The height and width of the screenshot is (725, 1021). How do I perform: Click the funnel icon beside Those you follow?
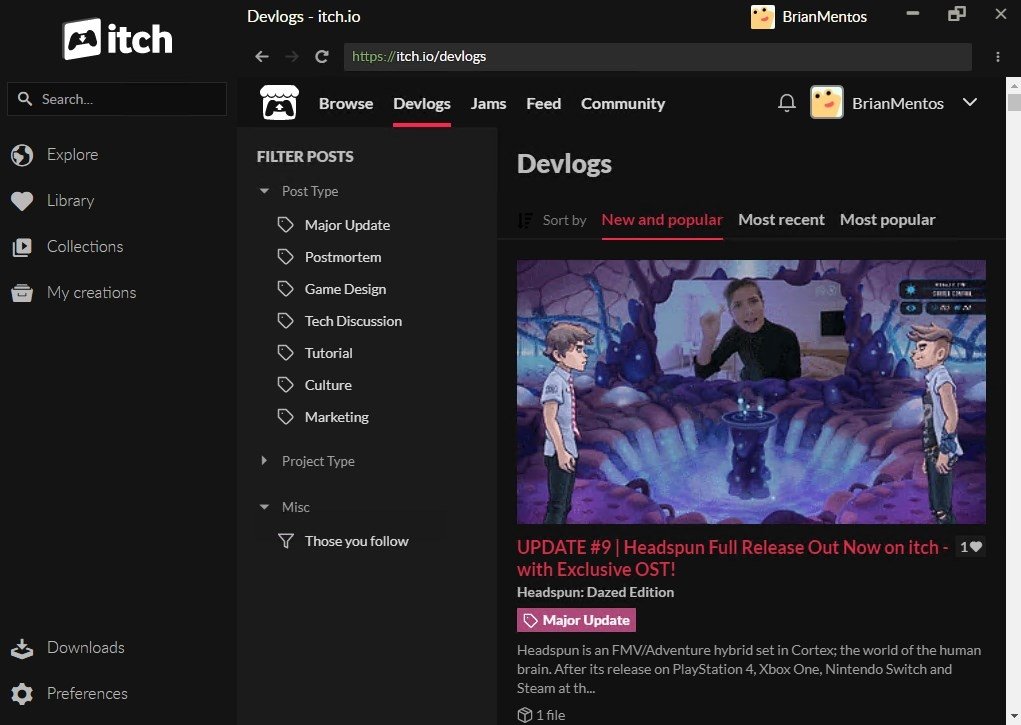click(285, 541)
